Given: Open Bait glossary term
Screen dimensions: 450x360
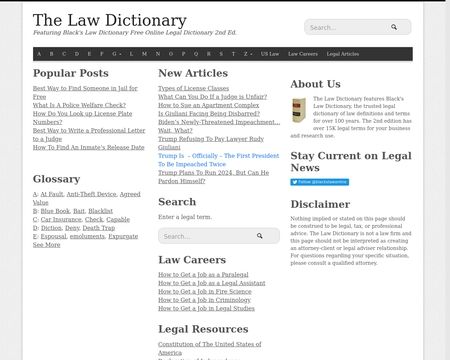Looking at the screenshot, I should tap(79, 211).
